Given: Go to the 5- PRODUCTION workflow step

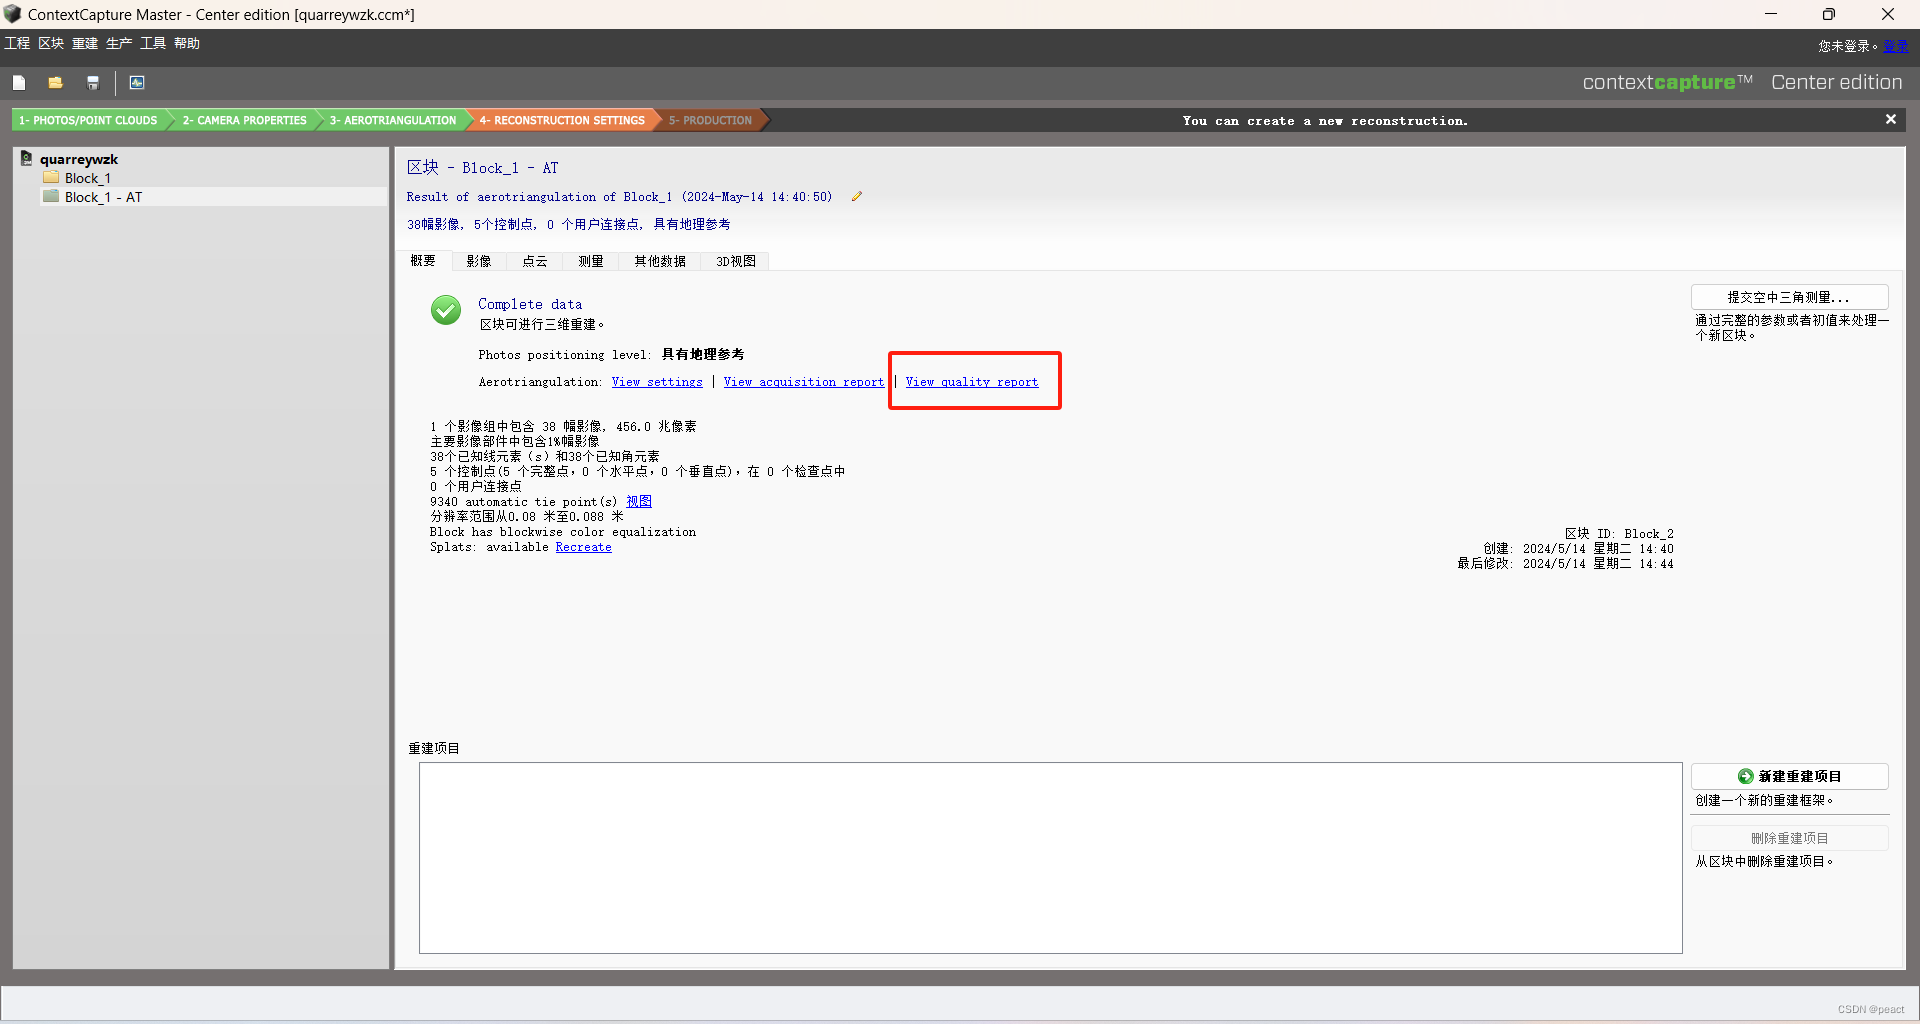Looking at the screenshot, I should [x=710, y=120].
